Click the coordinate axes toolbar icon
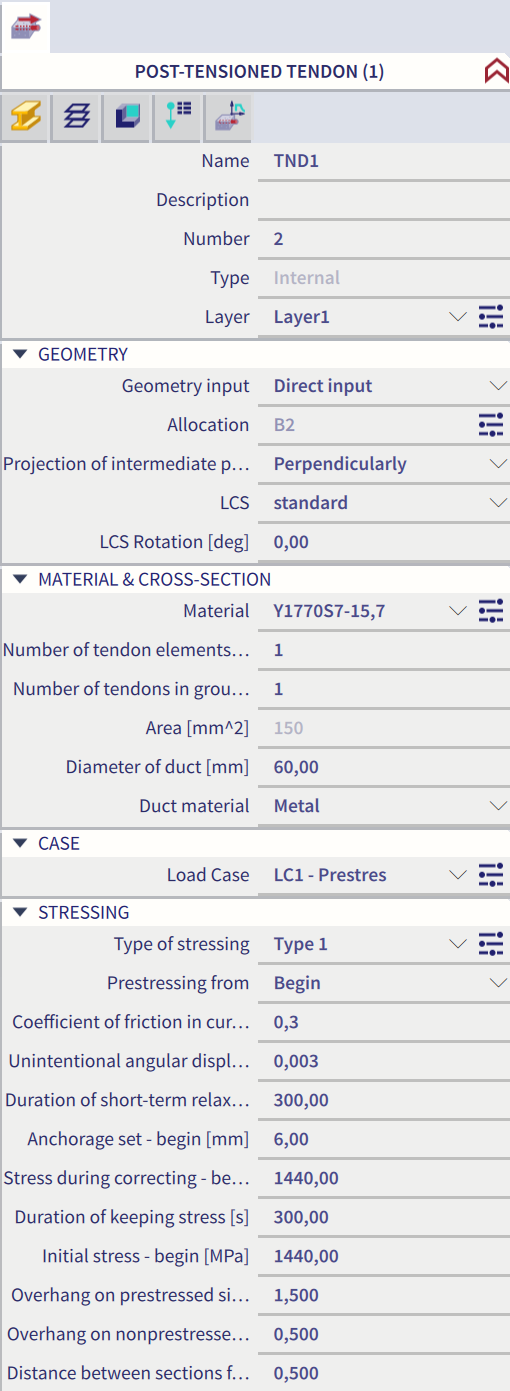The width and height of the screenshot is (510, 1391). [x=229, y=118]
